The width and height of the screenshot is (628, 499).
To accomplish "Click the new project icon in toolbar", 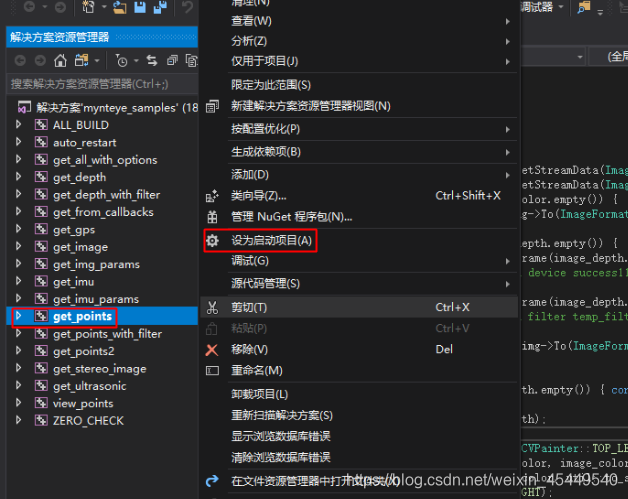I will (x=88, y=7).
